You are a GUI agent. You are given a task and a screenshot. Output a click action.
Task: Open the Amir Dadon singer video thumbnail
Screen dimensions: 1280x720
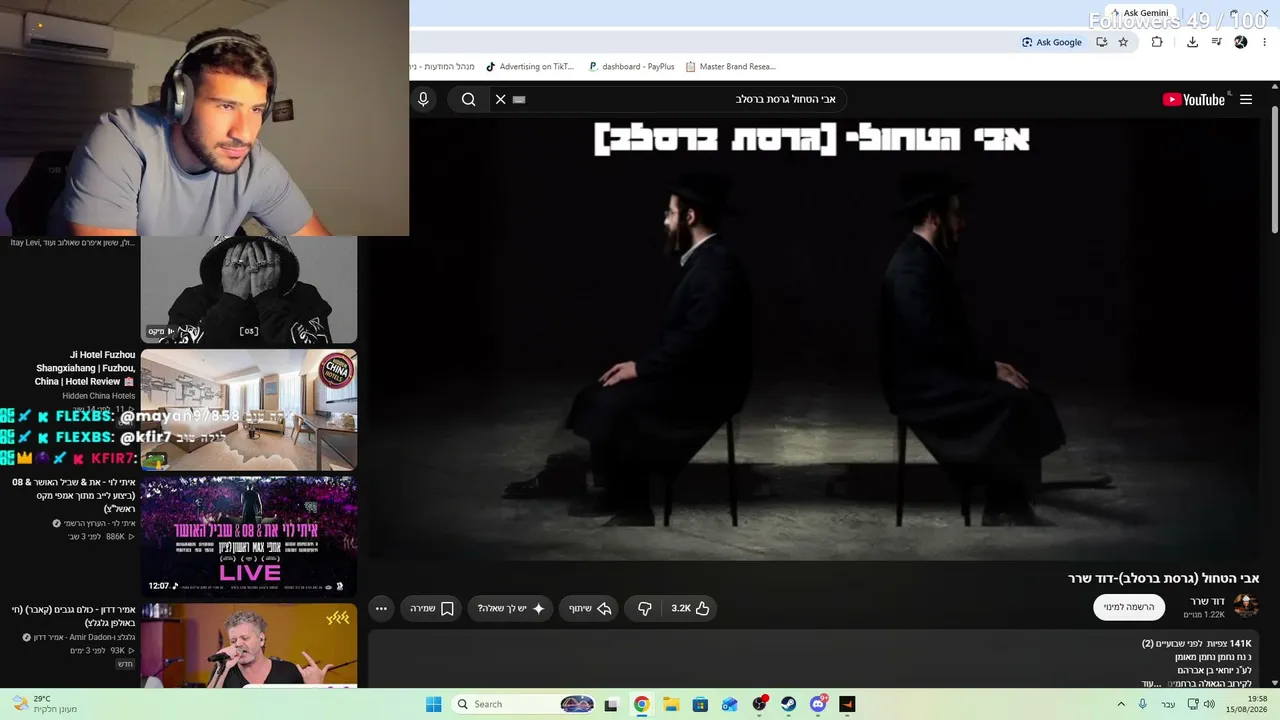[x=249, y=645]
